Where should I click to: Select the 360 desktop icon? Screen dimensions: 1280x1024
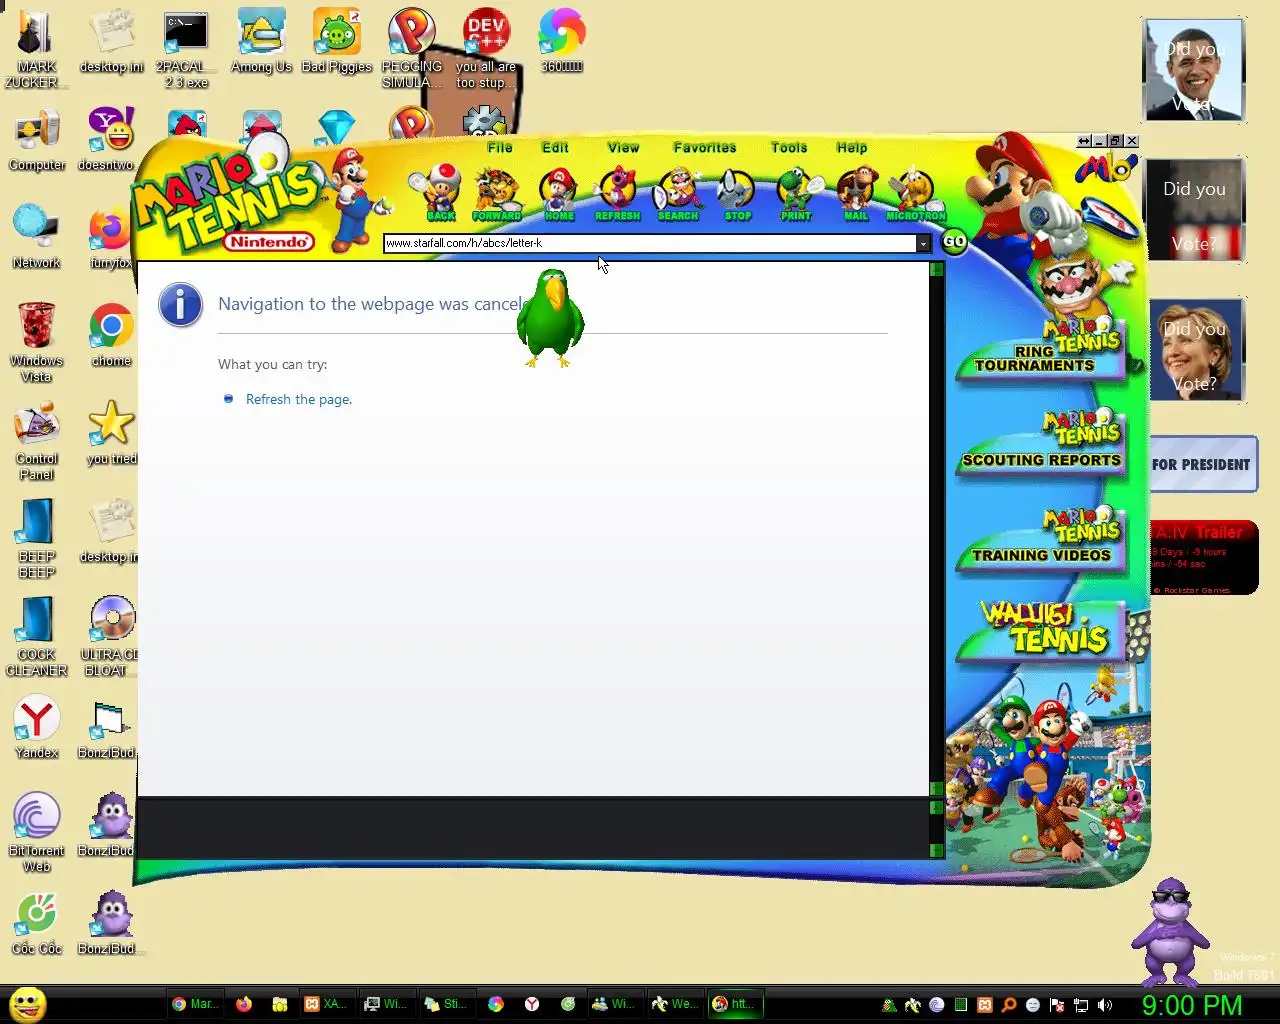coord(561,41)
